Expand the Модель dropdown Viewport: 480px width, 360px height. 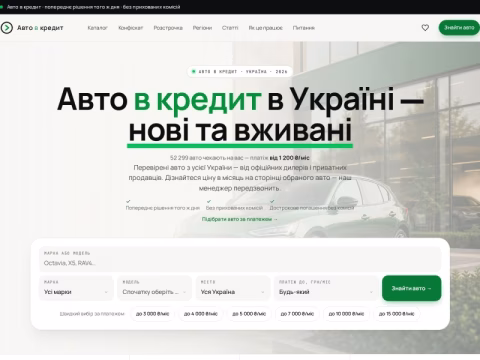click(154, 288)
